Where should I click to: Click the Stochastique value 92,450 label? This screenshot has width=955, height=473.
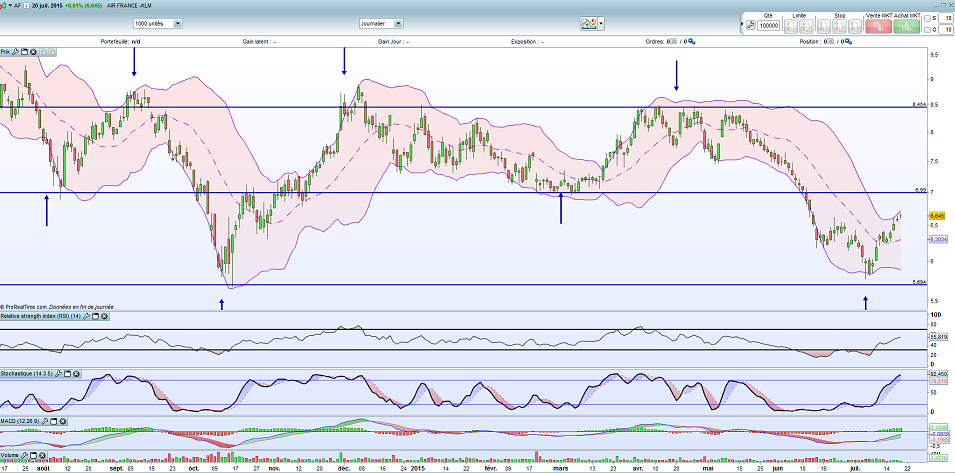[938, 374]
